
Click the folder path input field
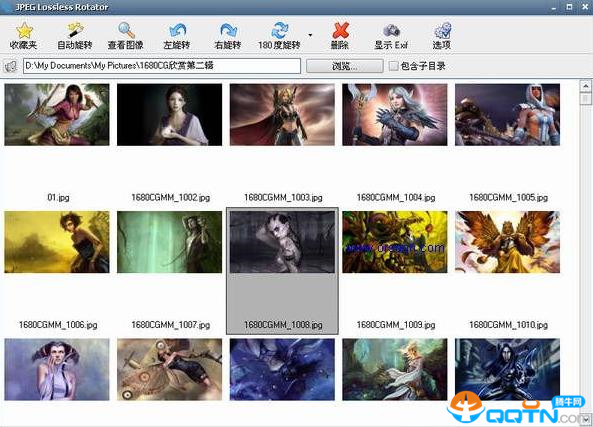pos(162,66)
